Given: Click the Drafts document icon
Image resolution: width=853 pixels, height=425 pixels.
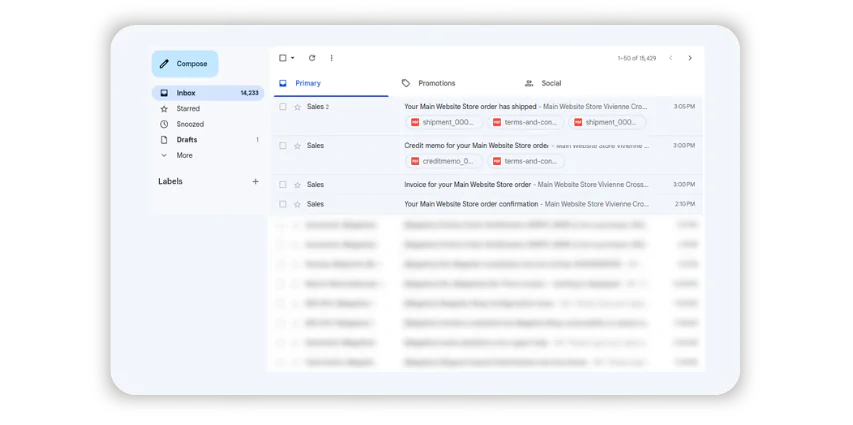Looking at the screenshot, I should coord(164,140).
